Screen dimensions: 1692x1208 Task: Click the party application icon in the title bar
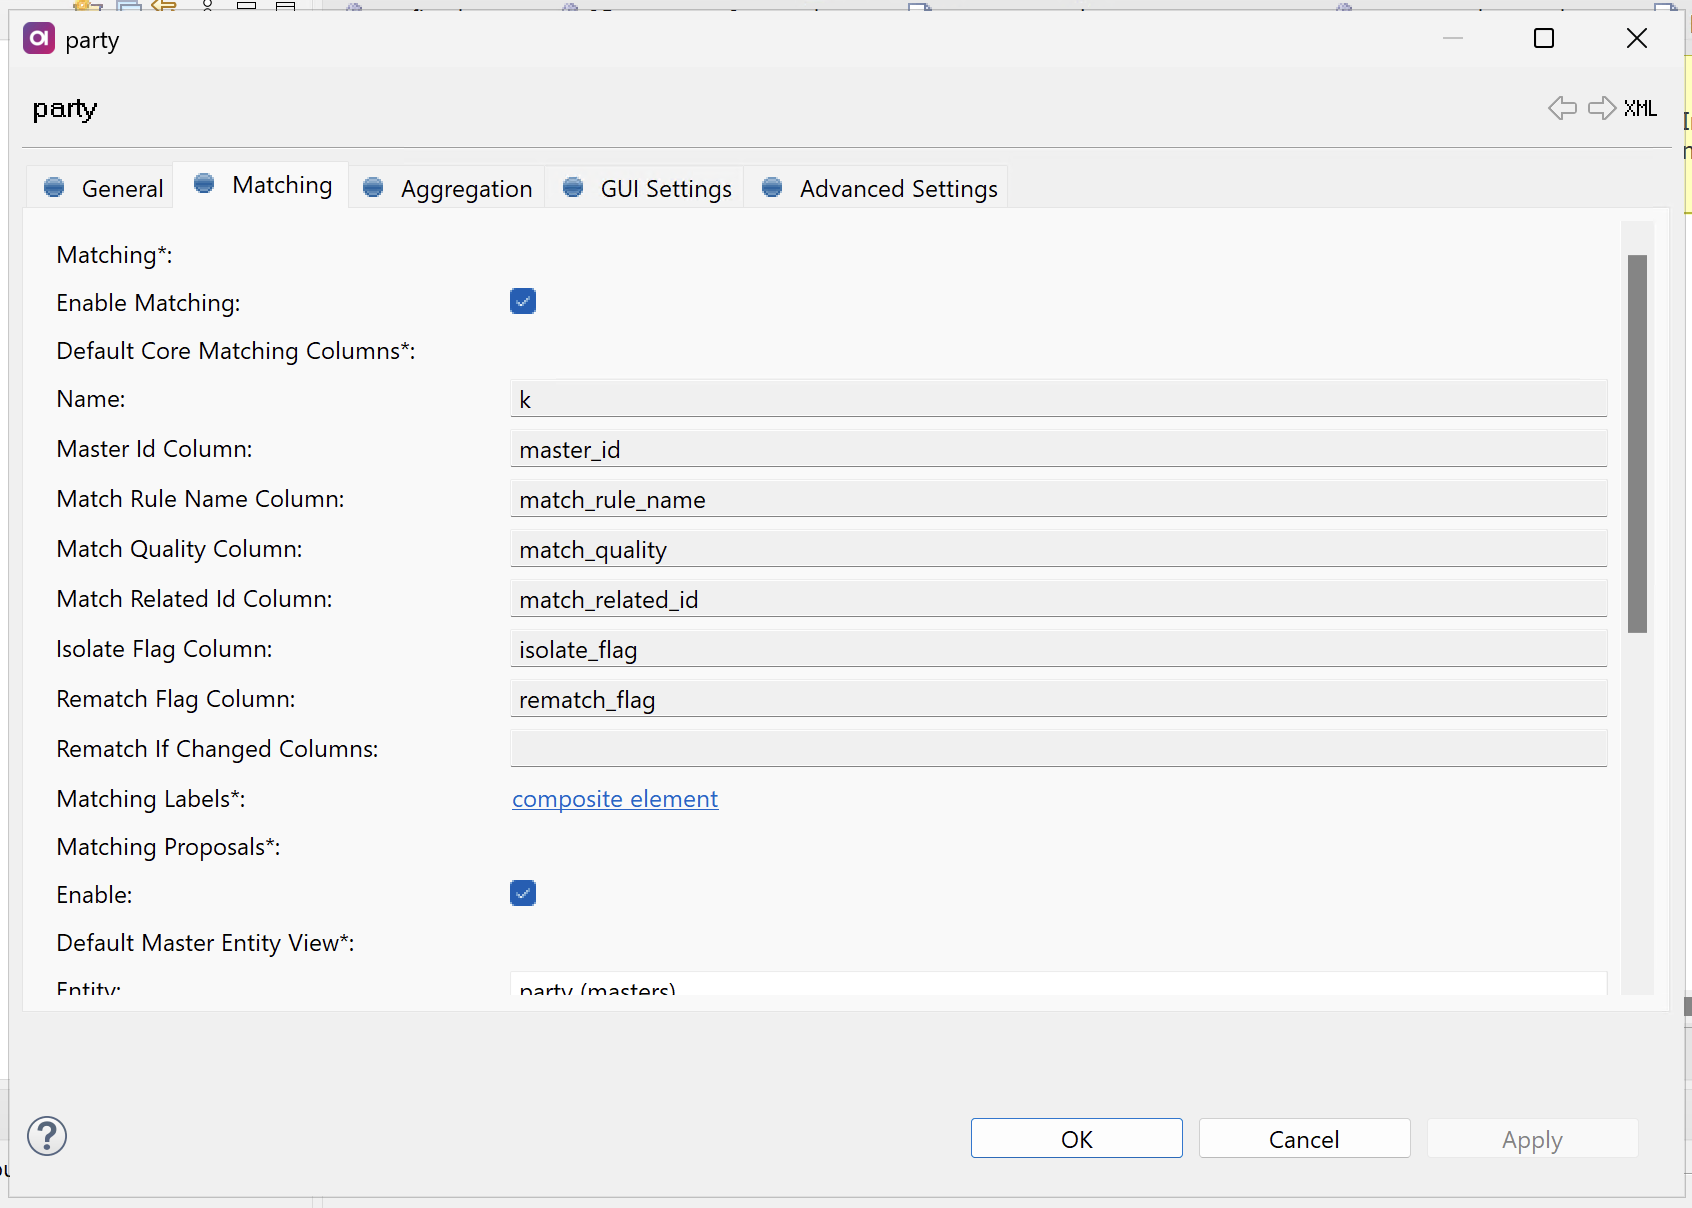(38, 38)
